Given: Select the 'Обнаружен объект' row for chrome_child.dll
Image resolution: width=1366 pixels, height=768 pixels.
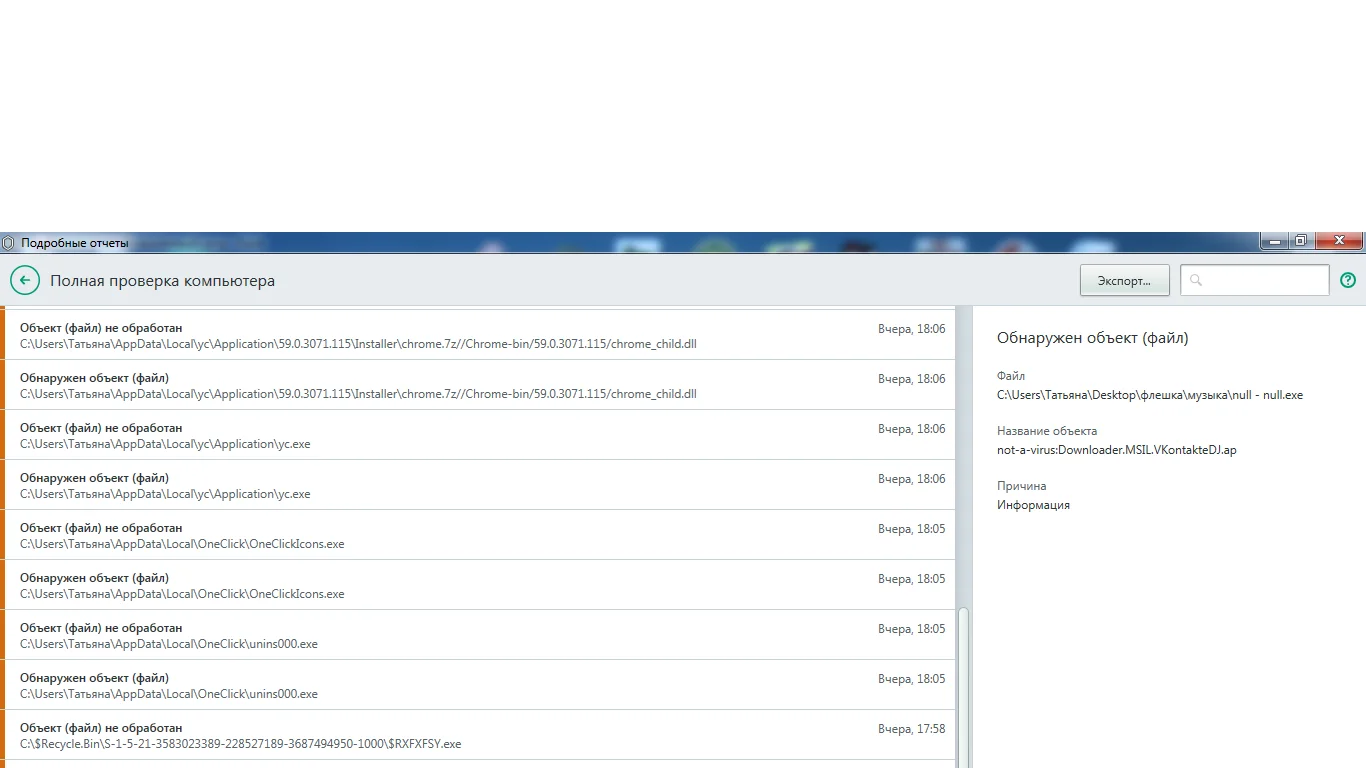Looking at the screenshot, I should [478, 385].
